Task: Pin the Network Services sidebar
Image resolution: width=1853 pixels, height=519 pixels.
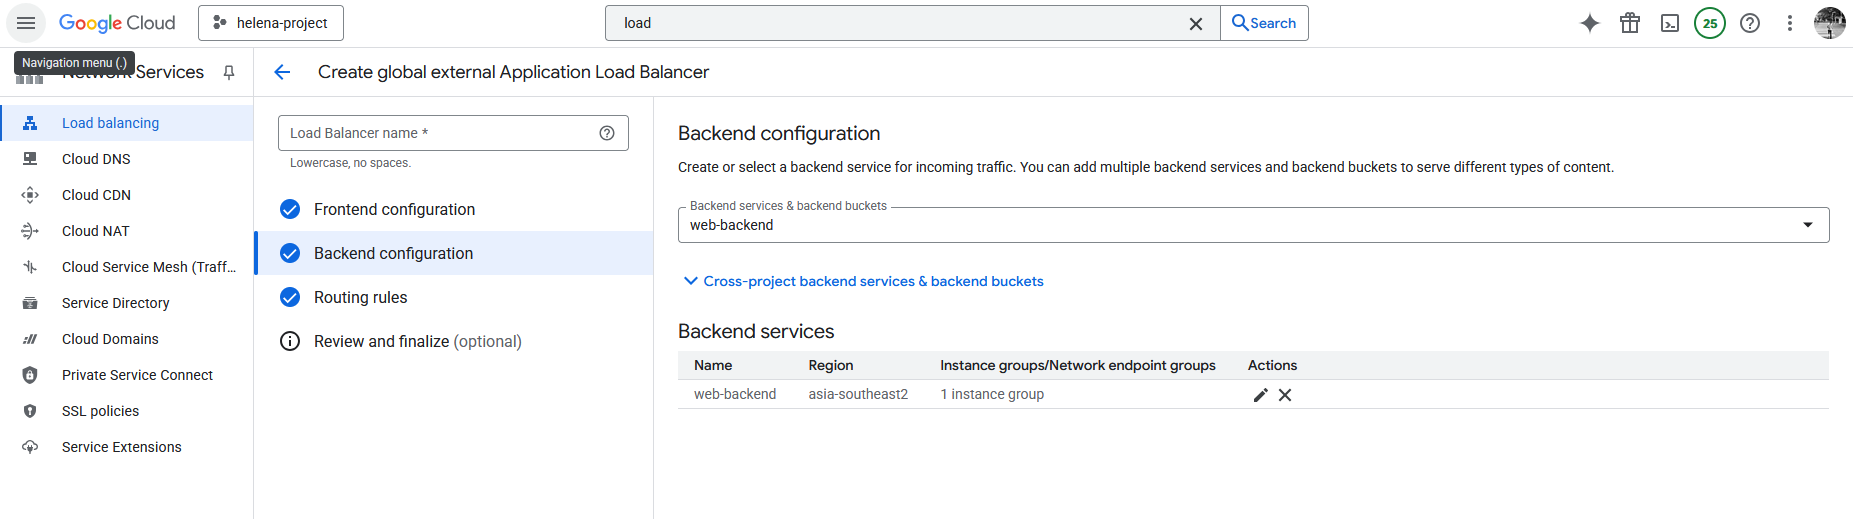Action: [229, 72]
